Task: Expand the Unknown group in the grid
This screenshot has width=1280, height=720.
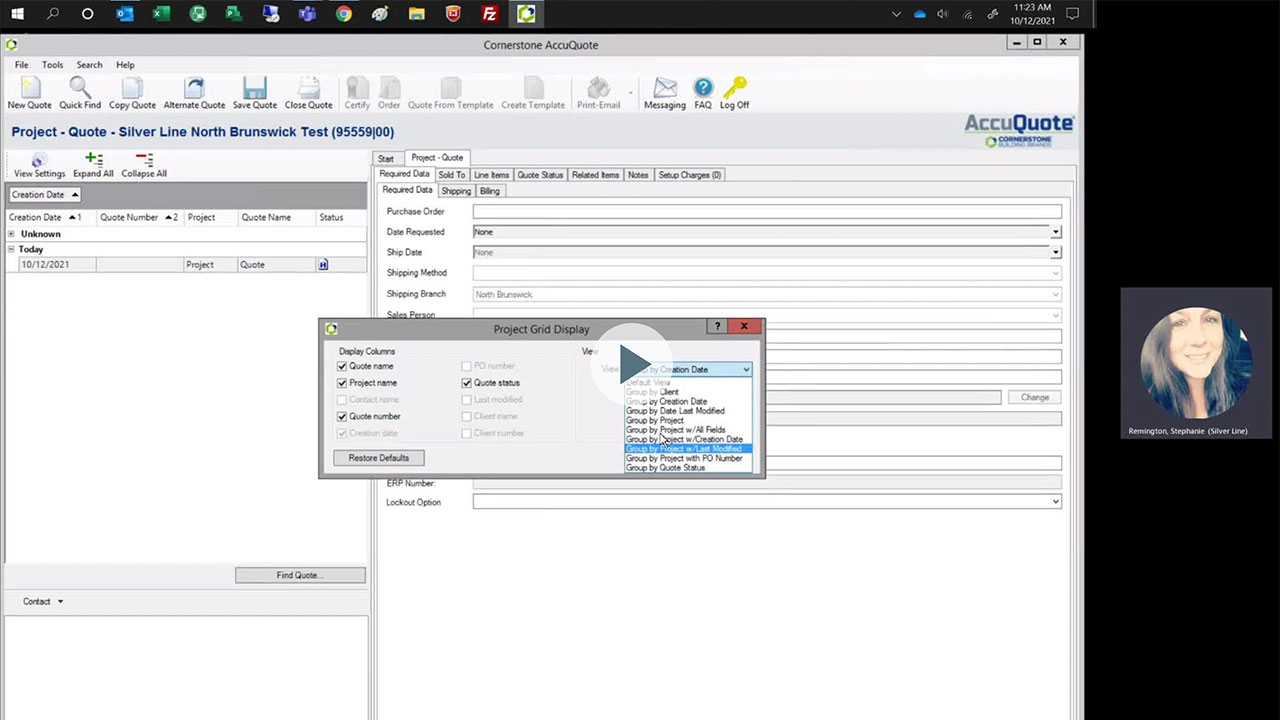Action: tap(12, 234)
